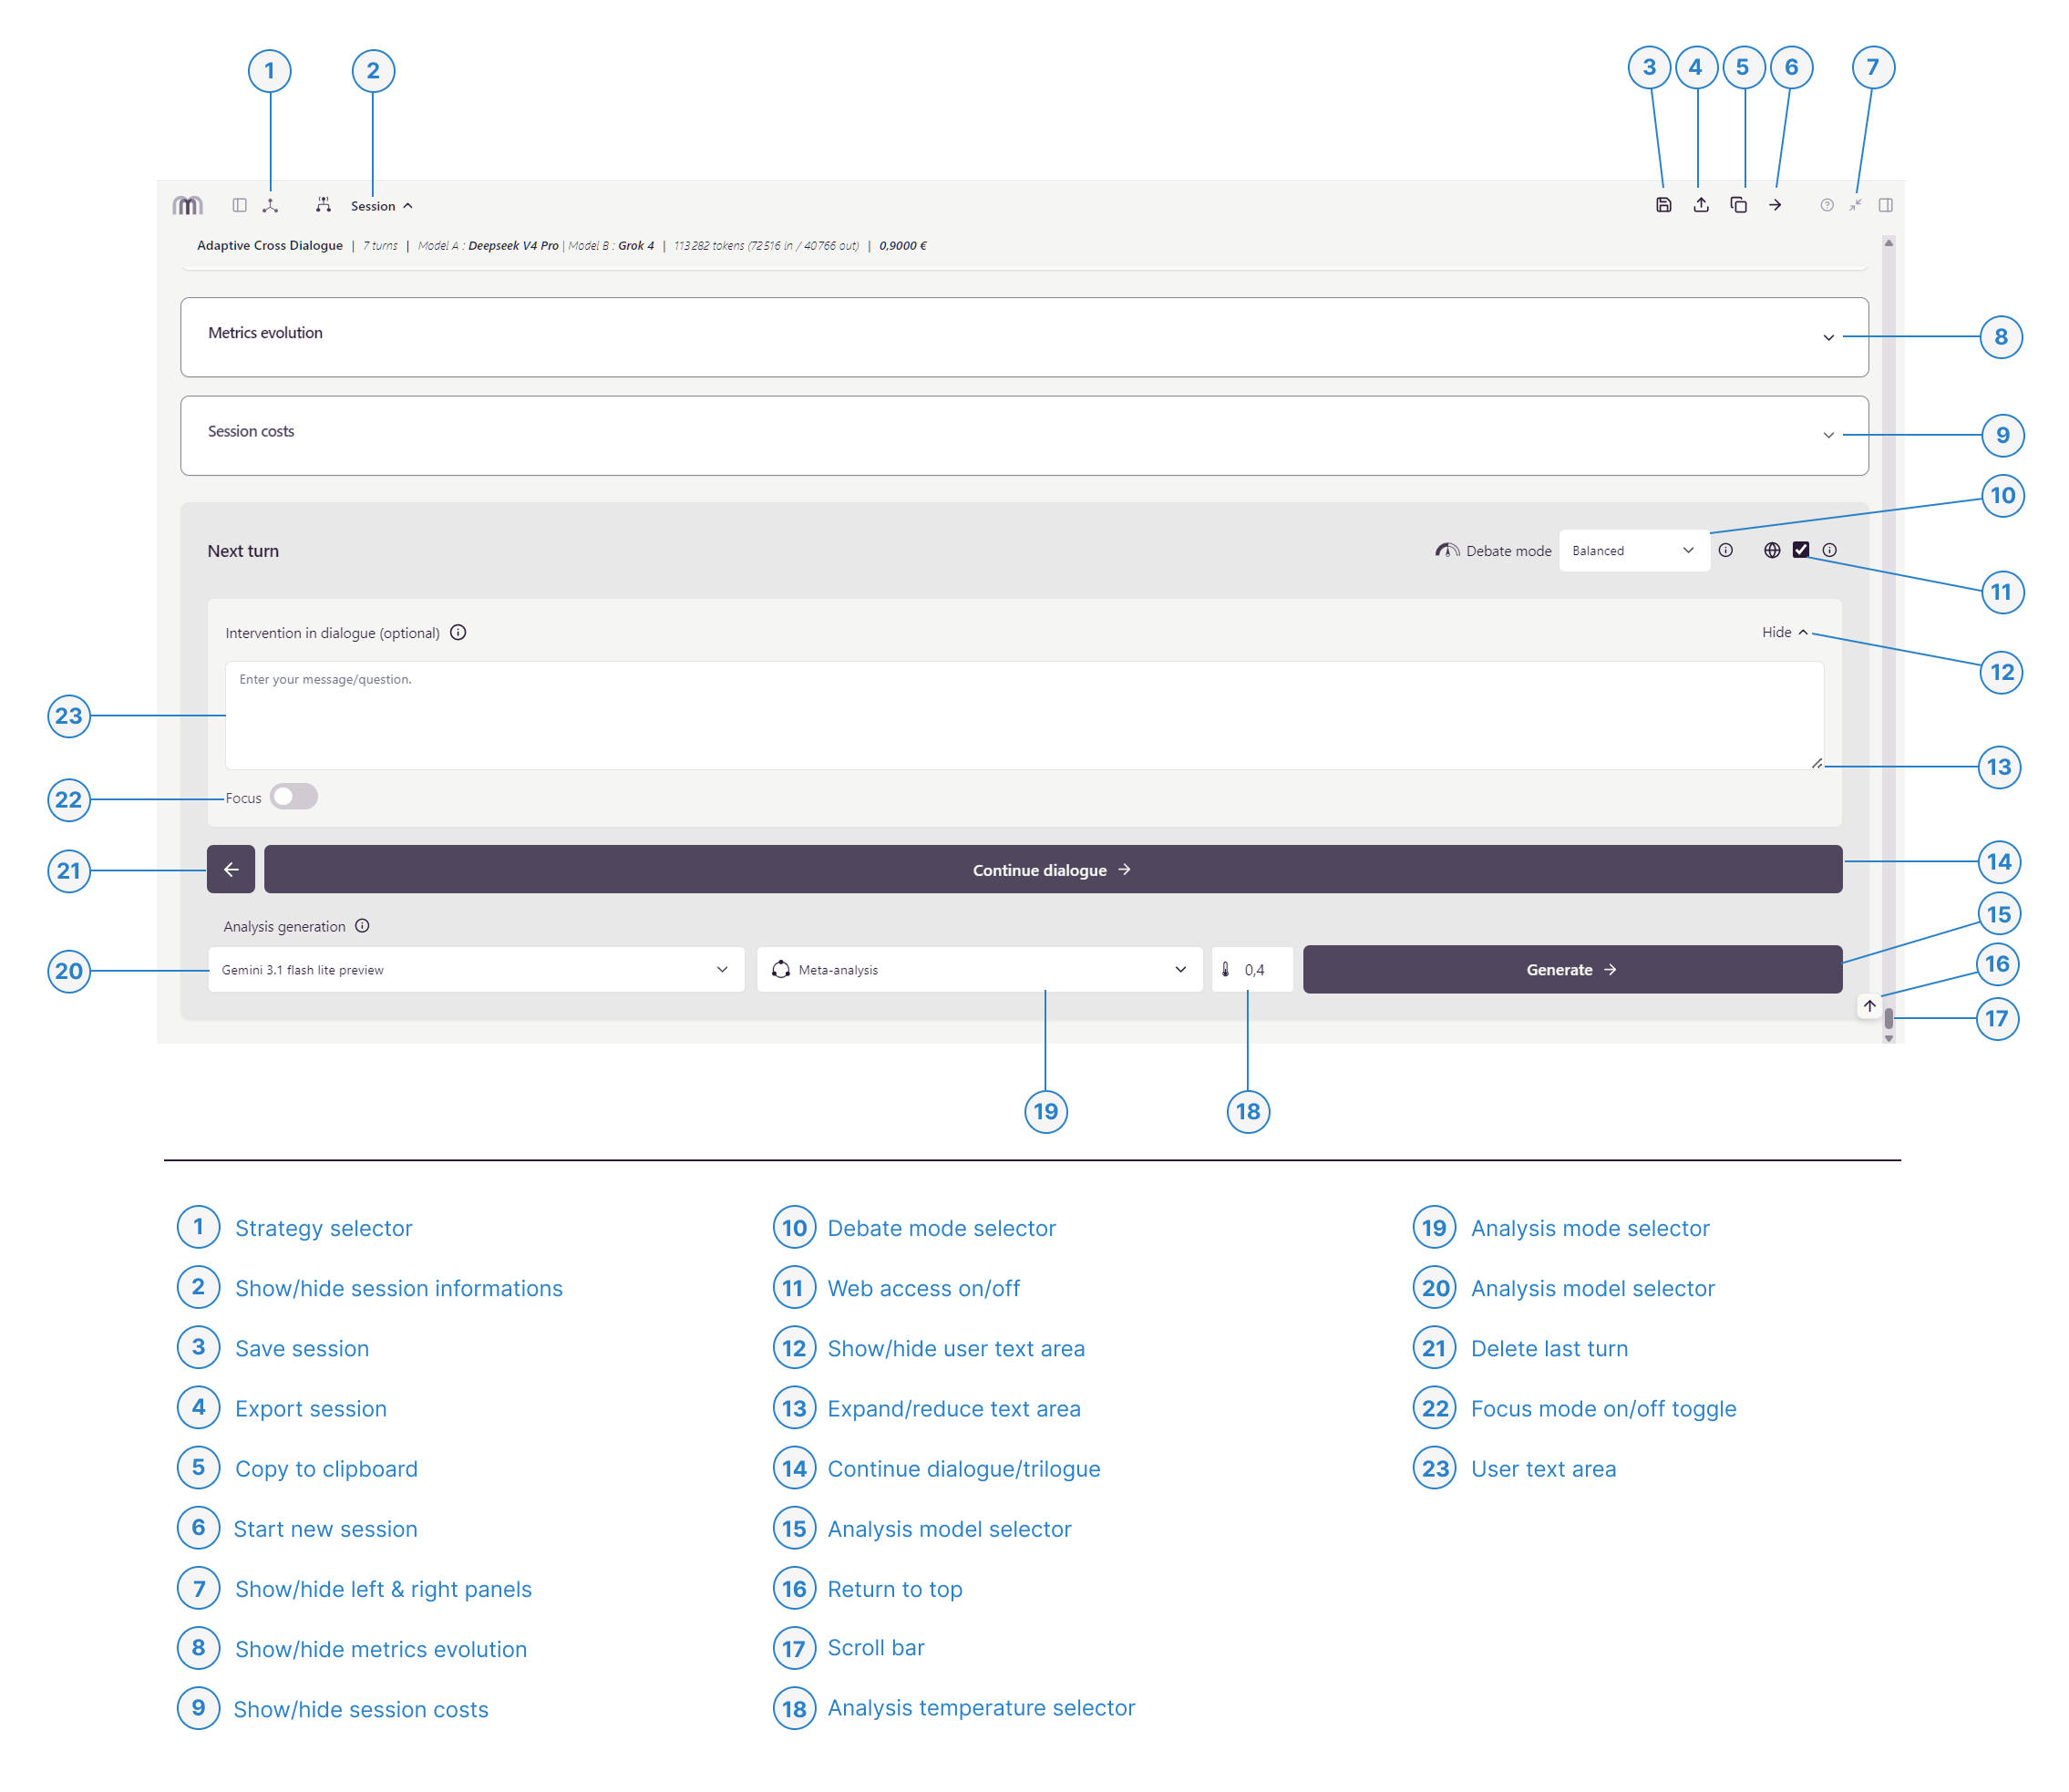The image size is (2069, 1792).
Task: Toggle the left panel icon beside logo
Action: 239,205
